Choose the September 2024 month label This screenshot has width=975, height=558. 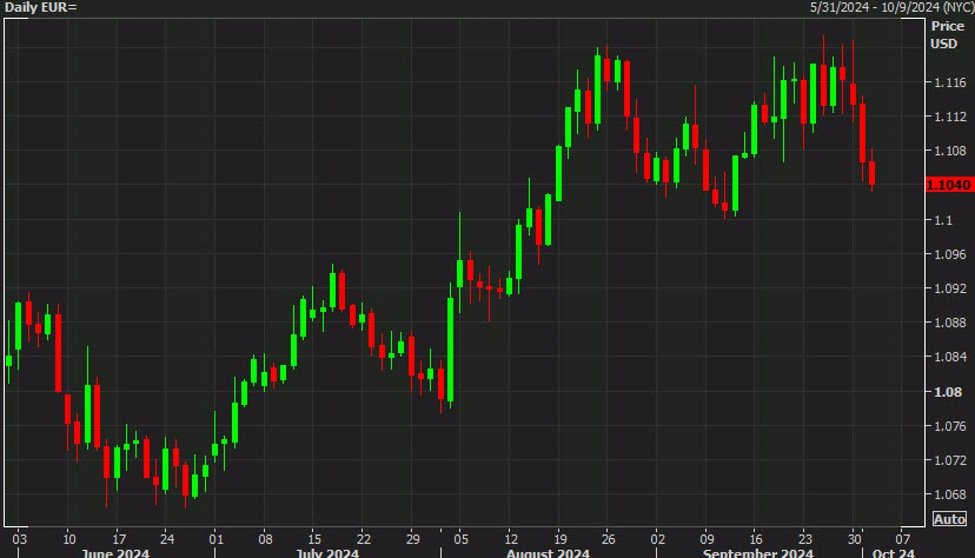[x=755, y=553]
